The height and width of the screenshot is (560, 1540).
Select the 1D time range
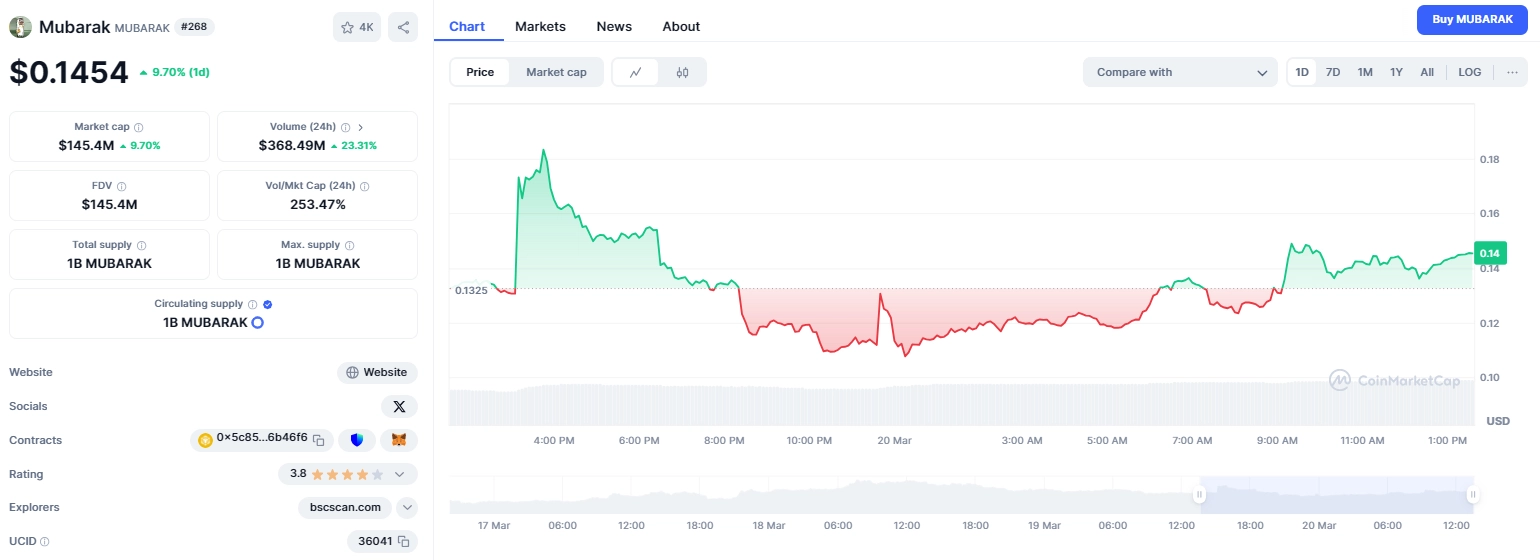tap(1302, 72)
